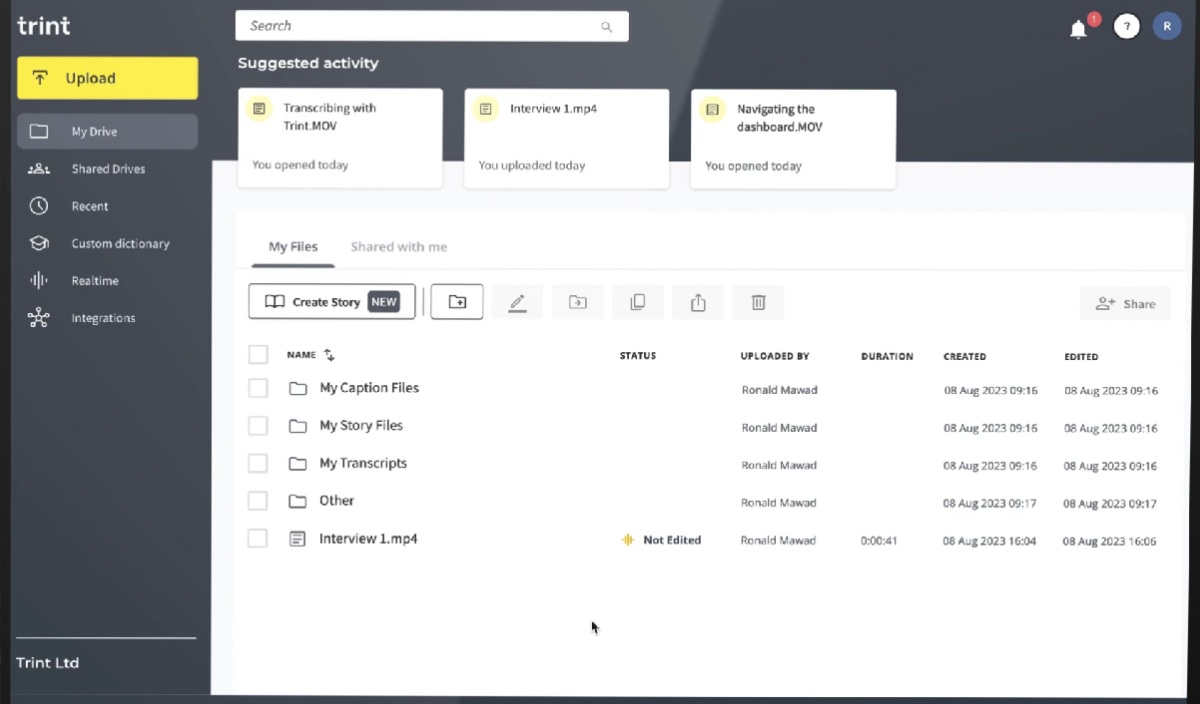Viewport: 1200px width, 704px height.
Task: Open Interview 1.mp4 suggested card
Action: tap(567, 138)
